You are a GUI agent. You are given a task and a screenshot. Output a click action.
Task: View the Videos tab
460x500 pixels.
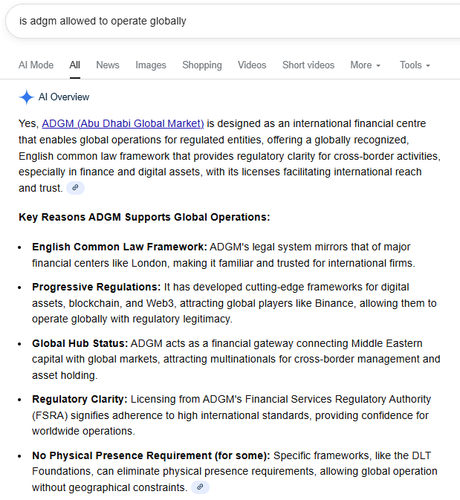[252, 65]
